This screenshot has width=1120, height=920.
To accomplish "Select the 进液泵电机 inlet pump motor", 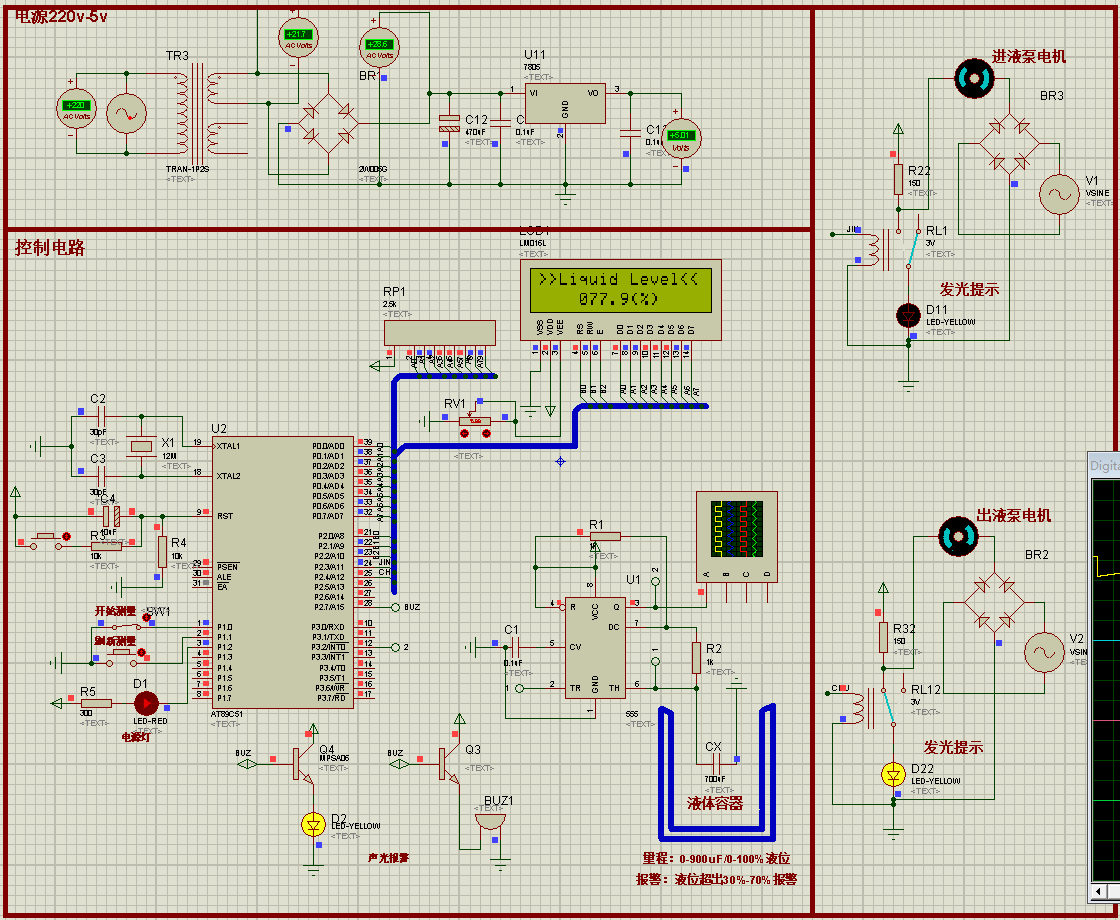I will click(x=974, y=78).
